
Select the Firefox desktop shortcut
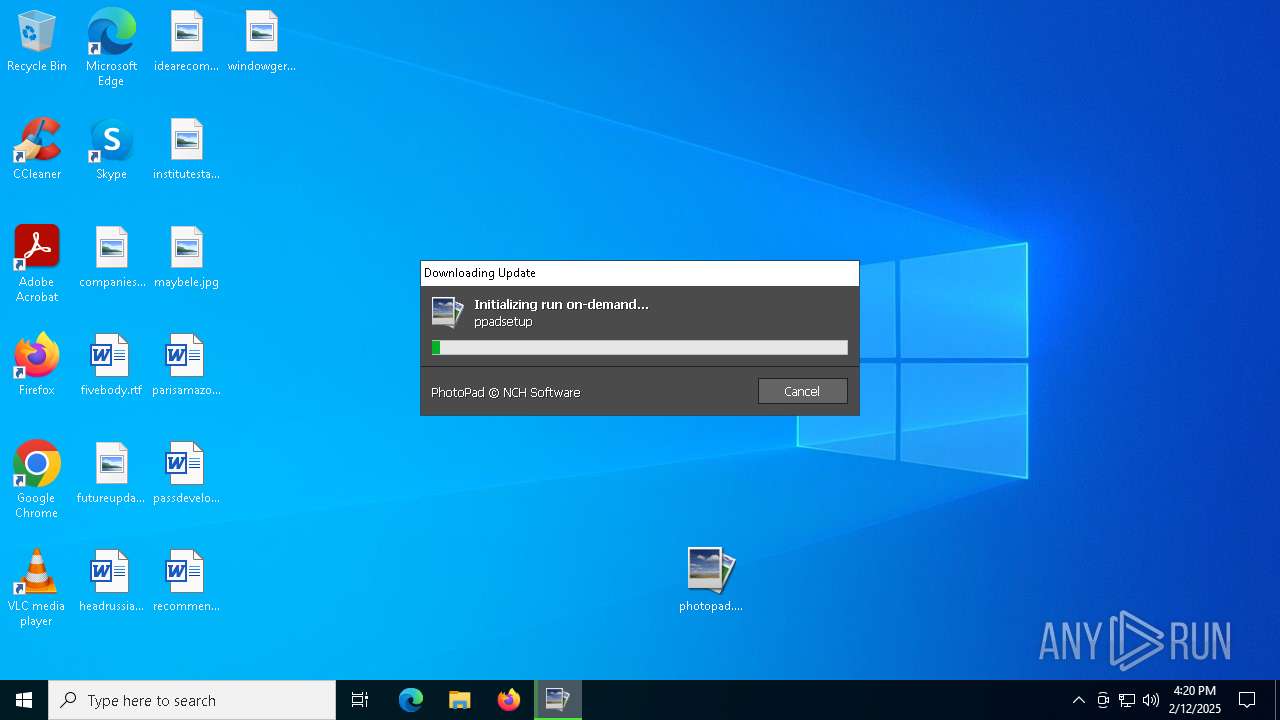(x=37, y=366)
